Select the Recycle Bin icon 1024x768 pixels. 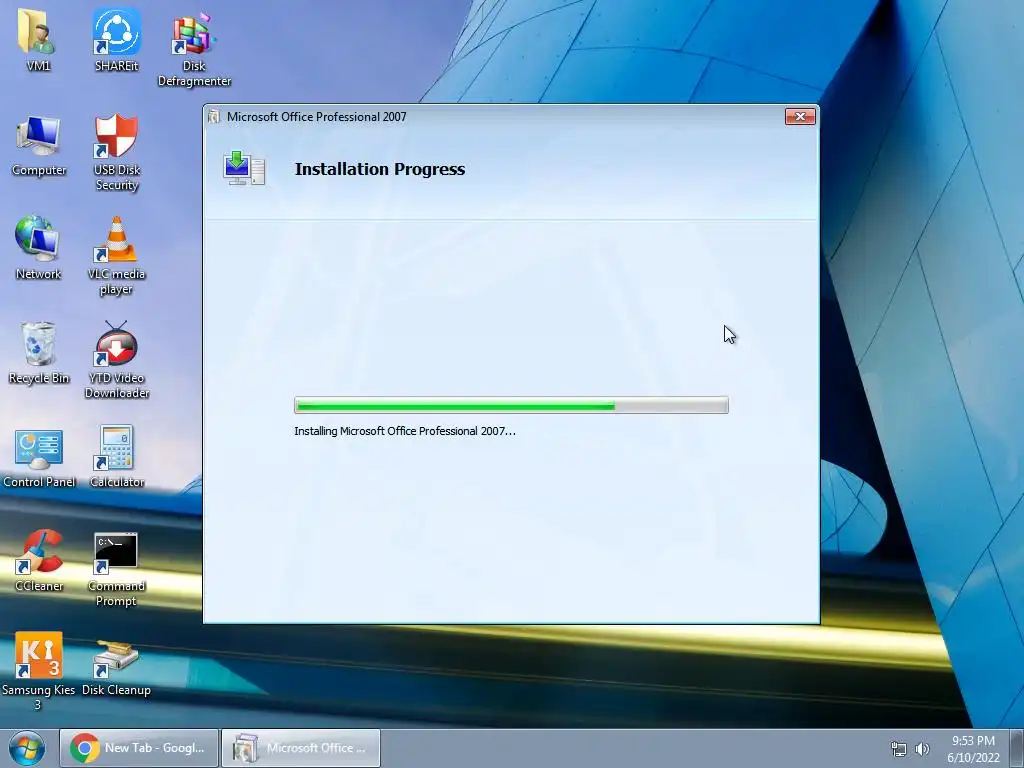tap(39, 353)
